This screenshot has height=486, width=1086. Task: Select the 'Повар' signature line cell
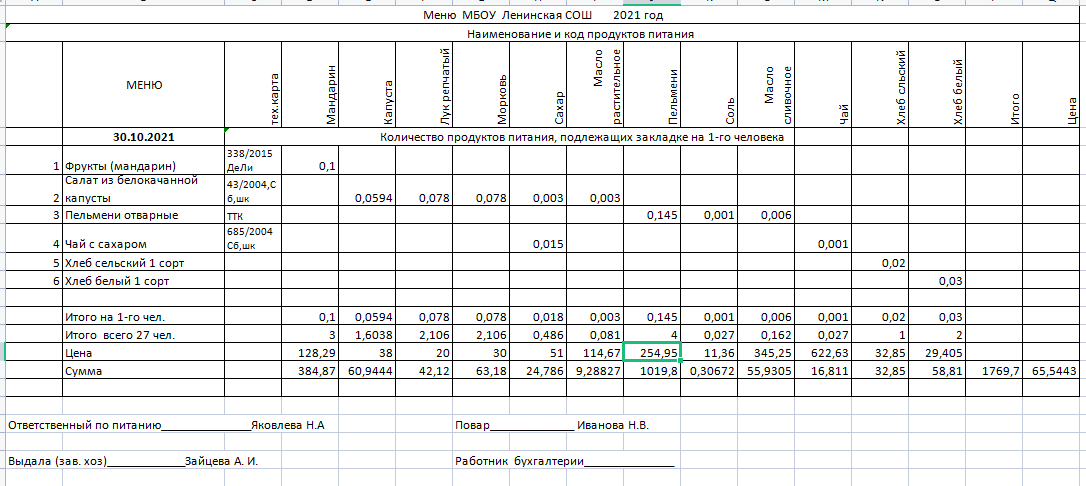[551, 425]
